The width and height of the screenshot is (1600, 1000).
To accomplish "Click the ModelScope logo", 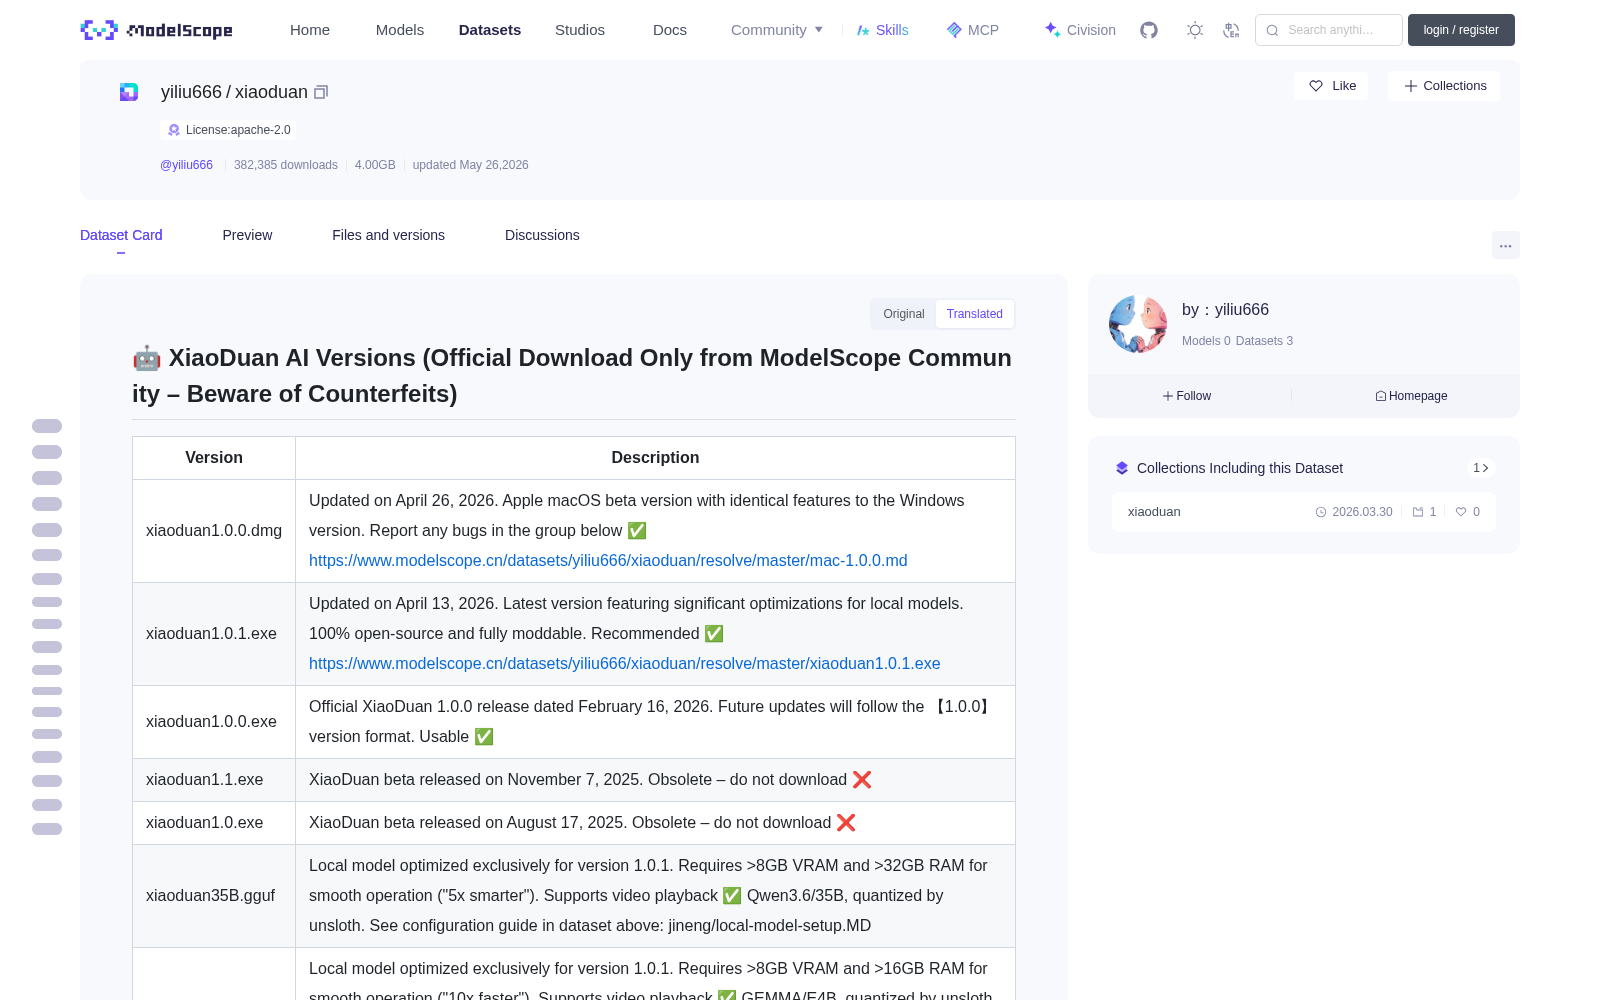I will [156, 30].
